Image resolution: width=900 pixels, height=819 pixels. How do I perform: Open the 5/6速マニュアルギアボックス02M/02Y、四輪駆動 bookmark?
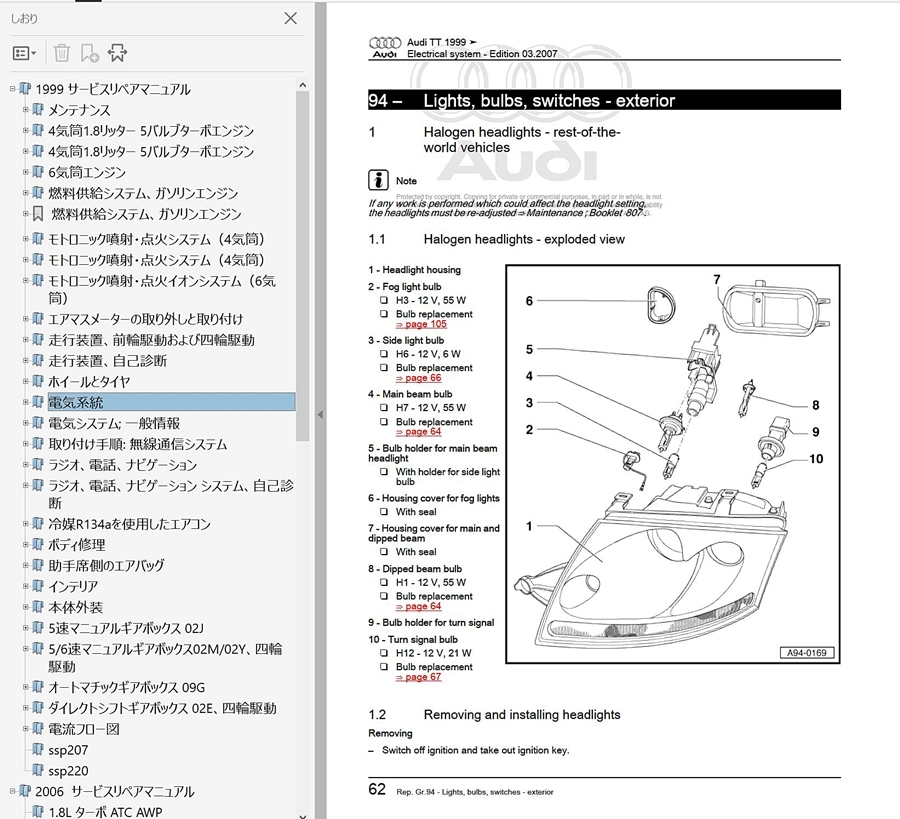[165, 658]
